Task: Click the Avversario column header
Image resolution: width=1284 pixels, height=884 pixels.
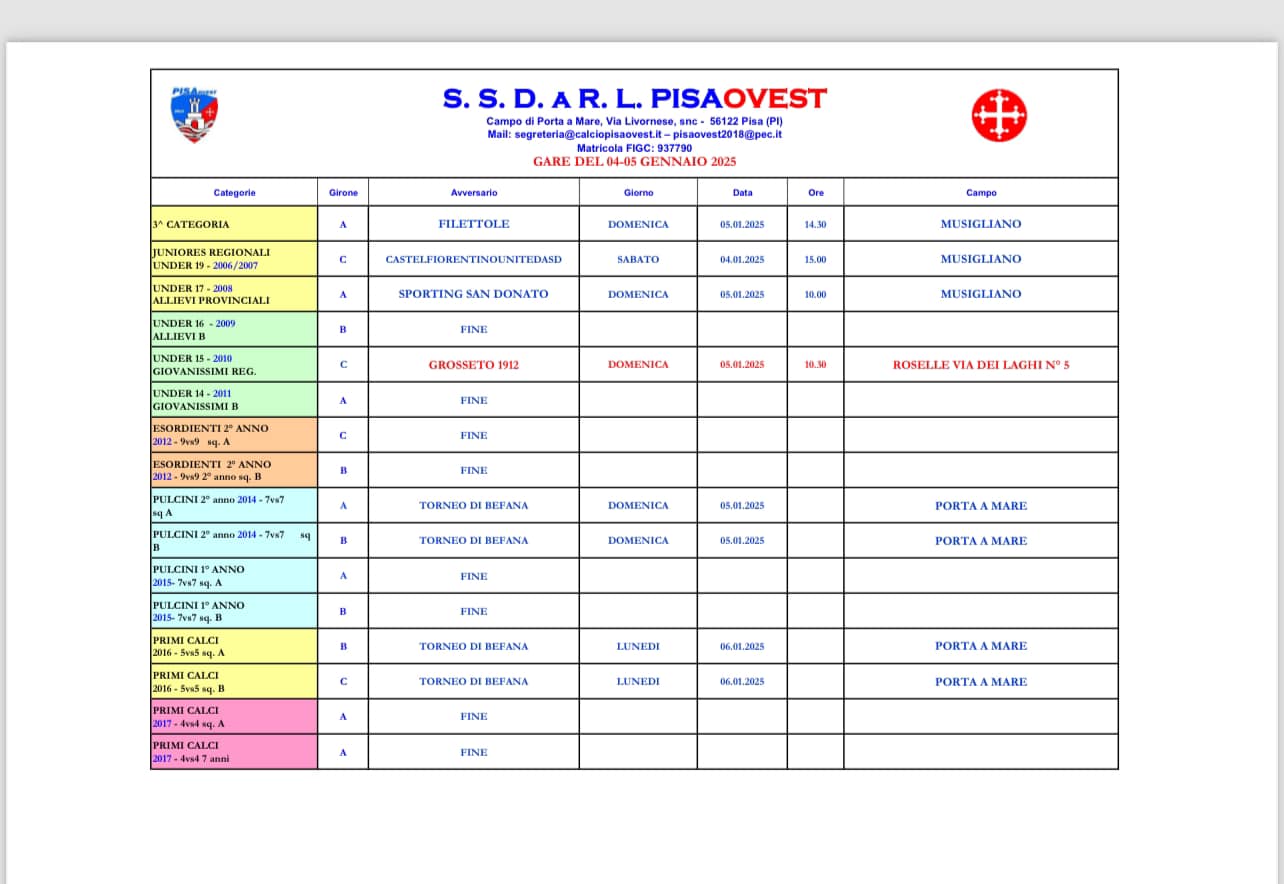Action: point(474,192)
